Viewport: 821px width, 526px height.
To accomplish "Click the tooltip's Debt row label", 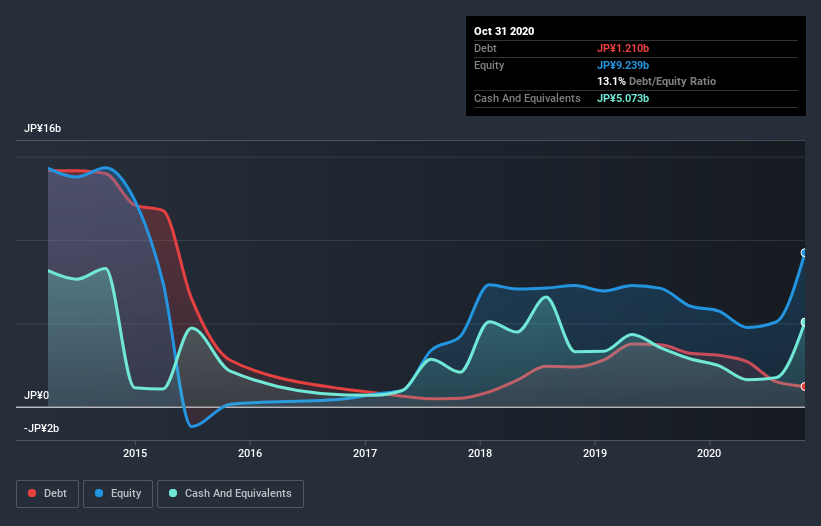I will (485, 48).
